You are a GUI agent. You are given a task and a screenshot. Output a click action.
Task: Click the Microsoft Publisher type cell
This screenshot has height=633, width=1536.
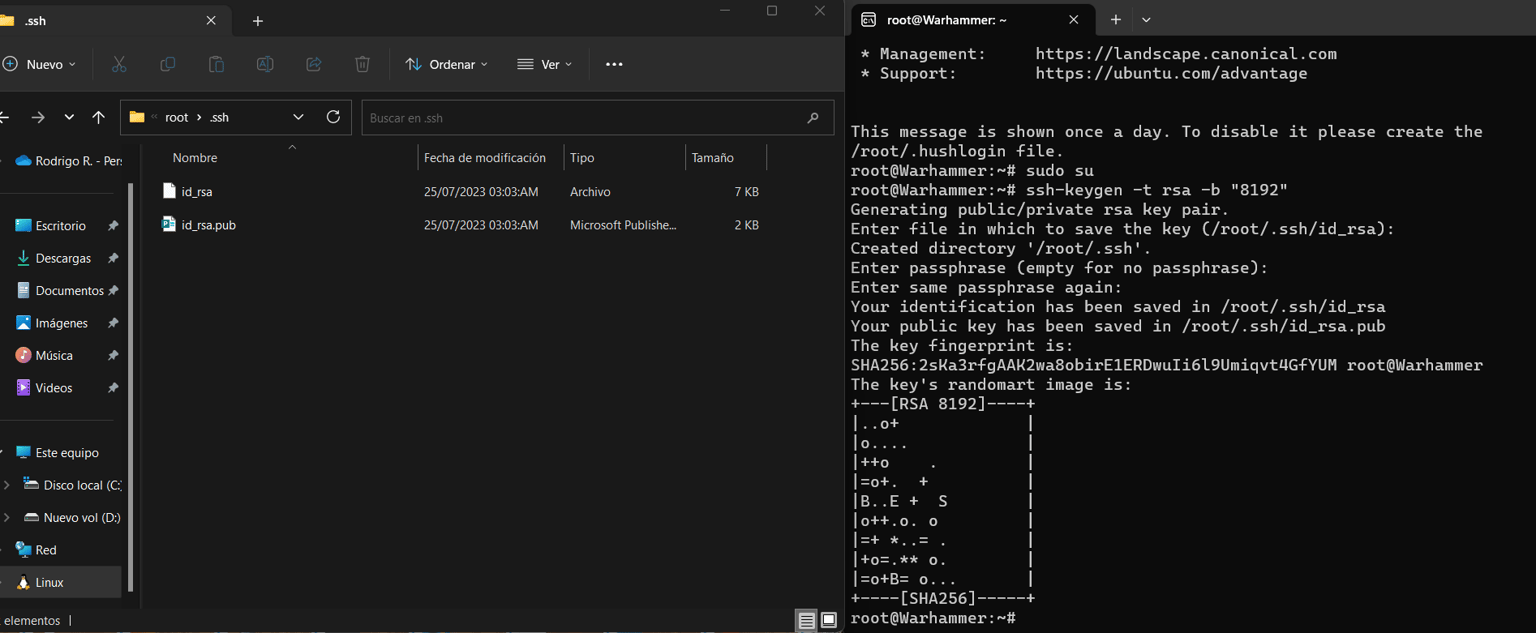(x=623, y=225)
